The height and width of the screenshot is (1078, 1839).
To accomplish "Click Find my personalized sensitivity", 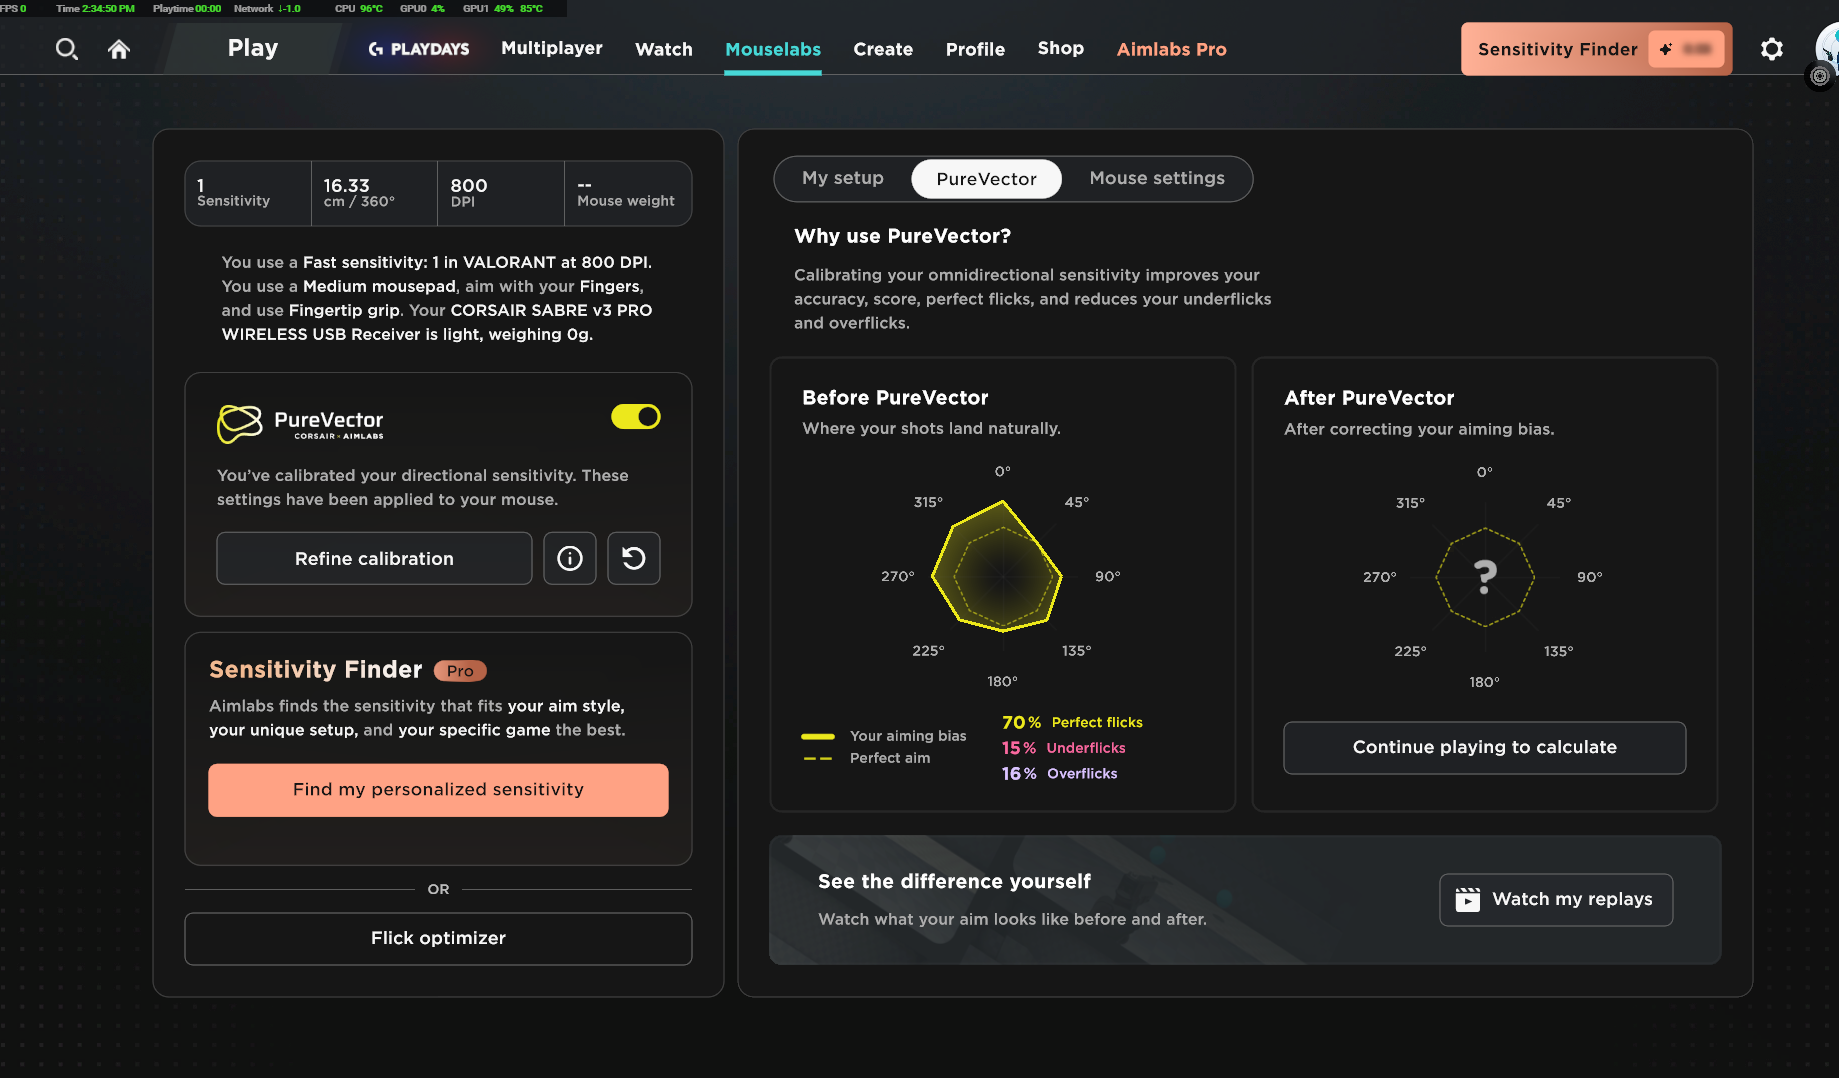I will 438,790.
